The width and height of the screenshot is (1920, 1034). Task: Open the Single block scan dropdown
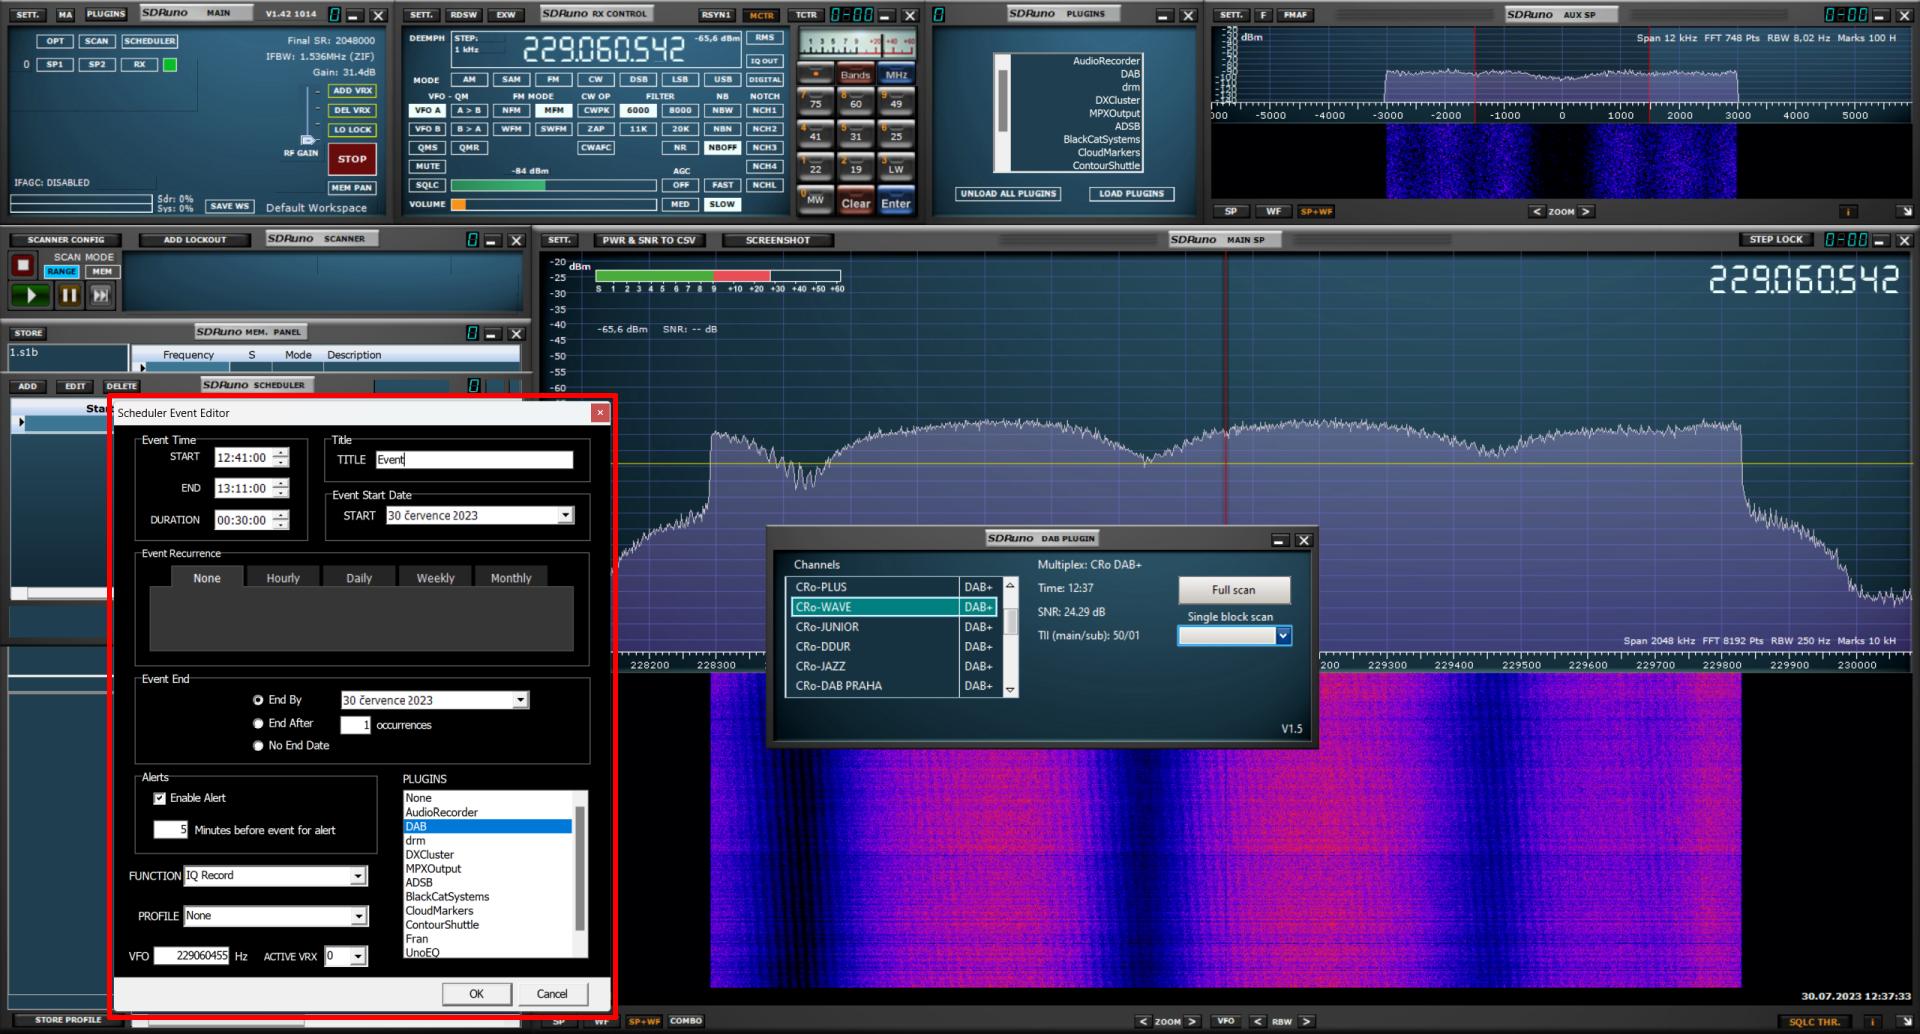1283,636
